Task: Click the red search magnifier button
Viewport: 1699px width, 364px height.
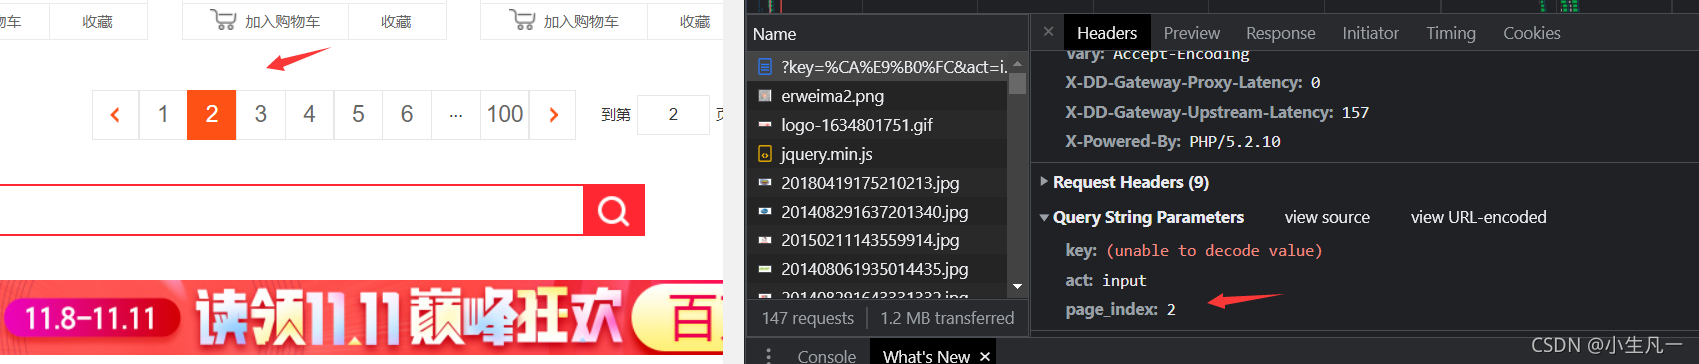Action: (613, 210)
